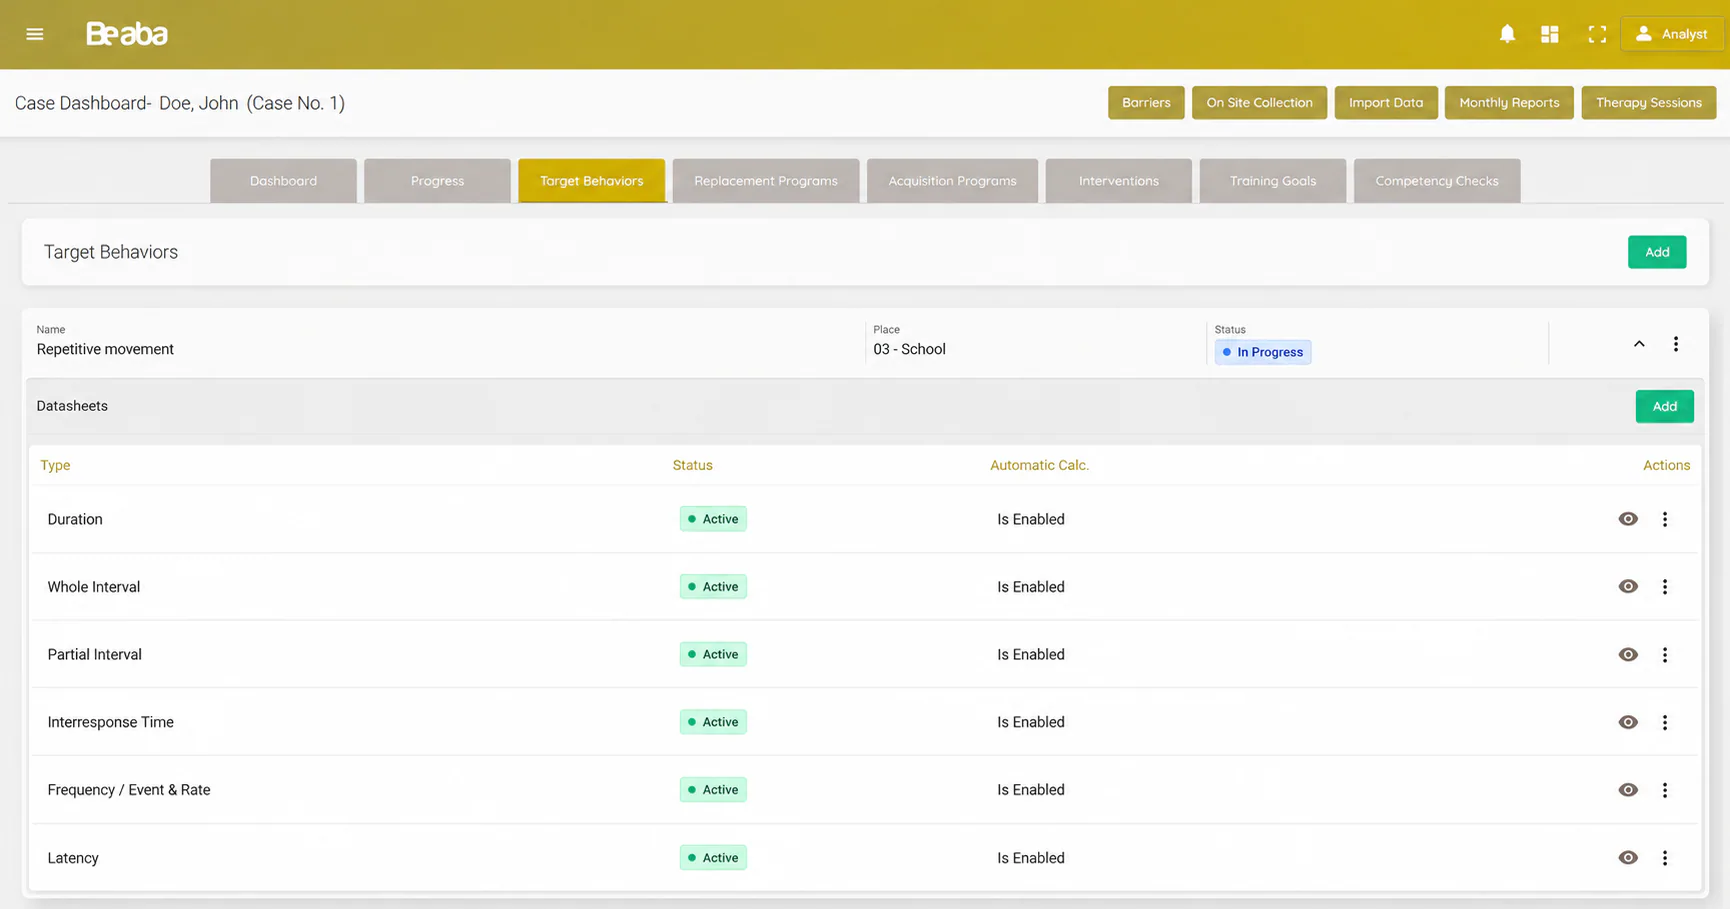Open Therapy Sessions

point(1648,103)
